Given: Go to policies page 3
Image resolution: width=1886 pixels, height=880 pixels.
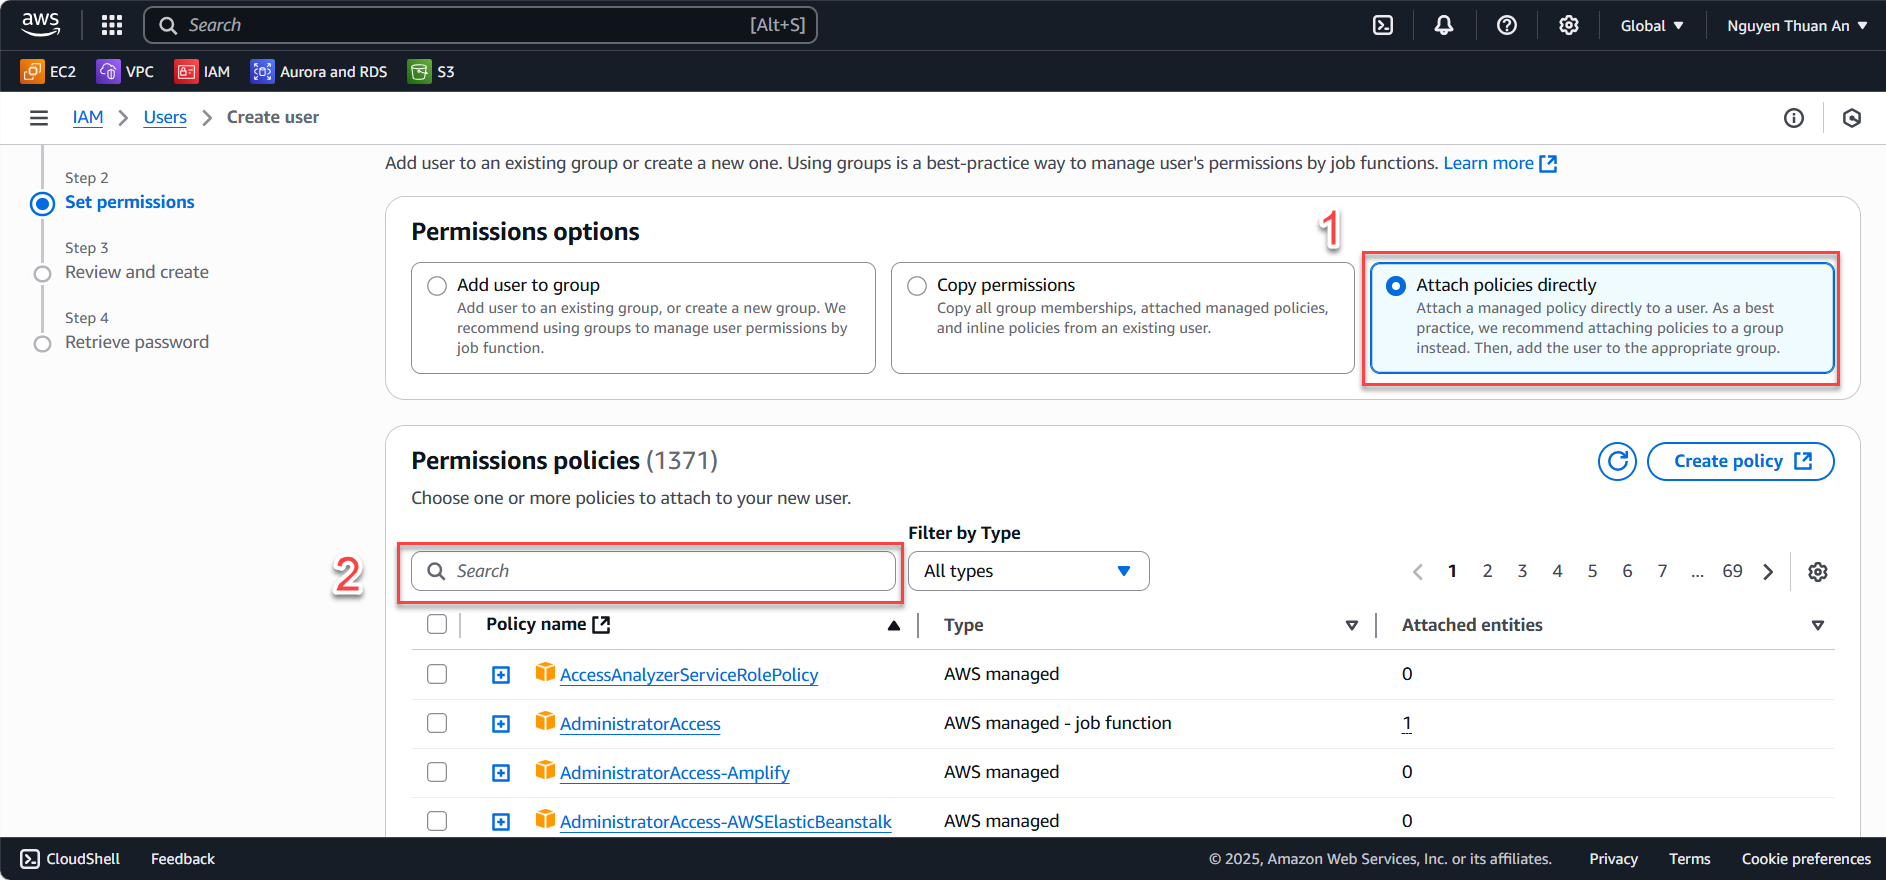Looking at the screenshot, I should (1522, 571).
